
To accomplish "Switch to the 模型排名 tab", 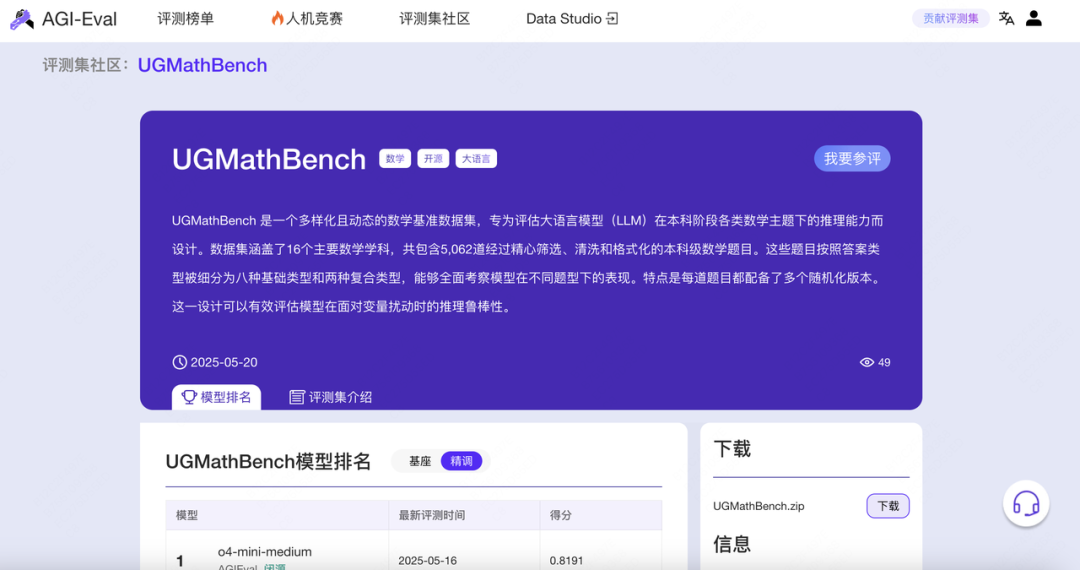I will point(216,397).
